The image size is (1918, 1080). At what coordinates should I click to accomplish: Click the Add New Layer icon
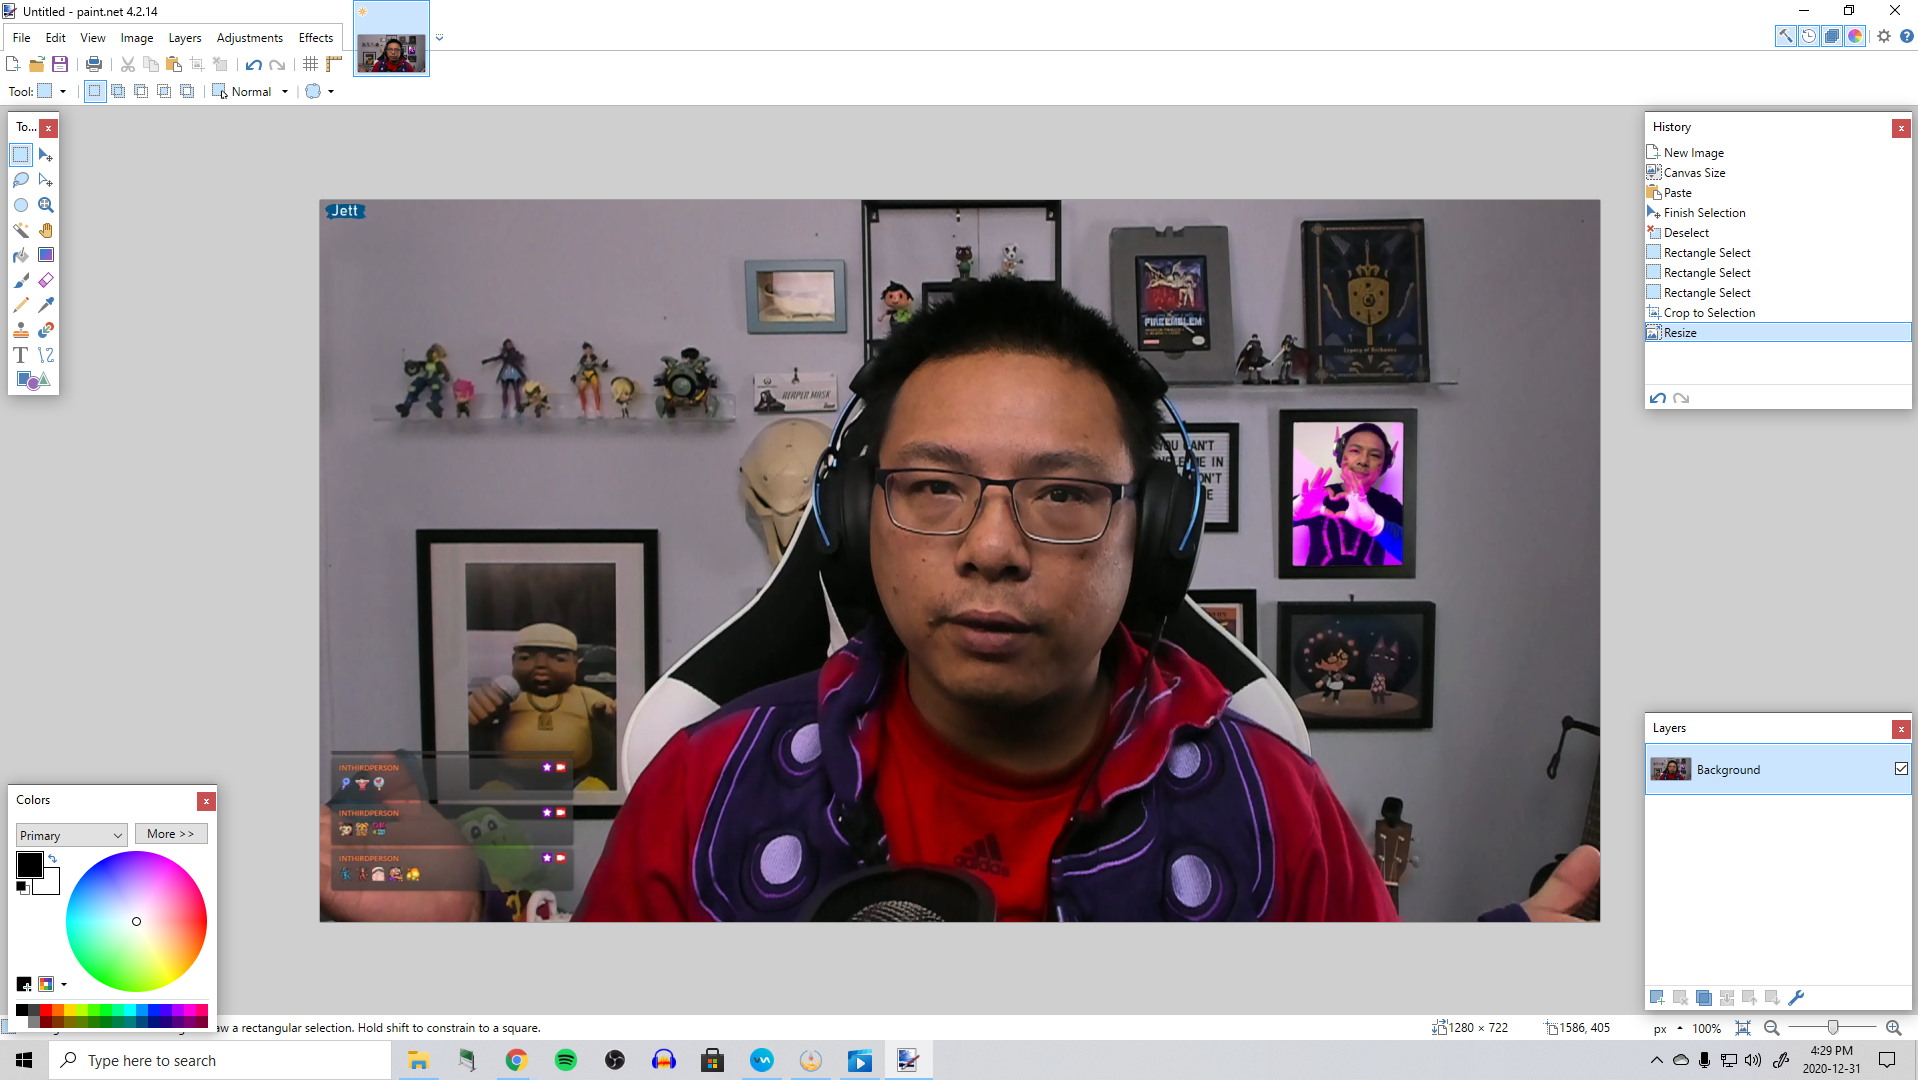[x=1657, y=998]
